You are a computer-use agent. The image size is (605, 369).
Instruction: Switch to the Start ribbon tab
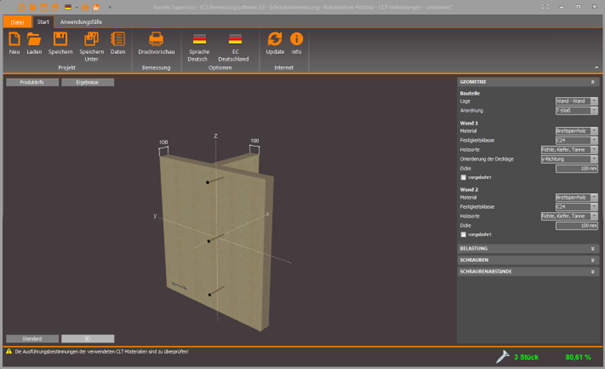click(43, 22)
